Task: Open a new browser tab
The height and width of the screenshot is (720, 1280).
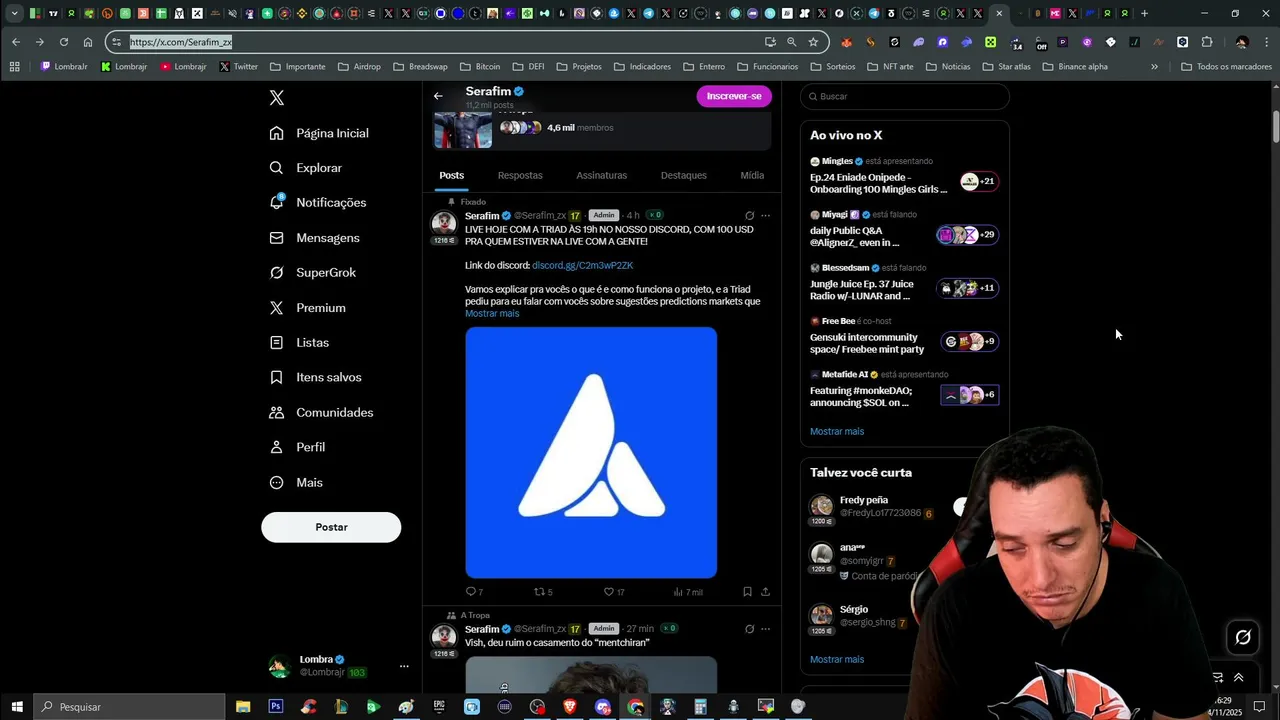Action: pyautogui.click(x=1144, y=13)
